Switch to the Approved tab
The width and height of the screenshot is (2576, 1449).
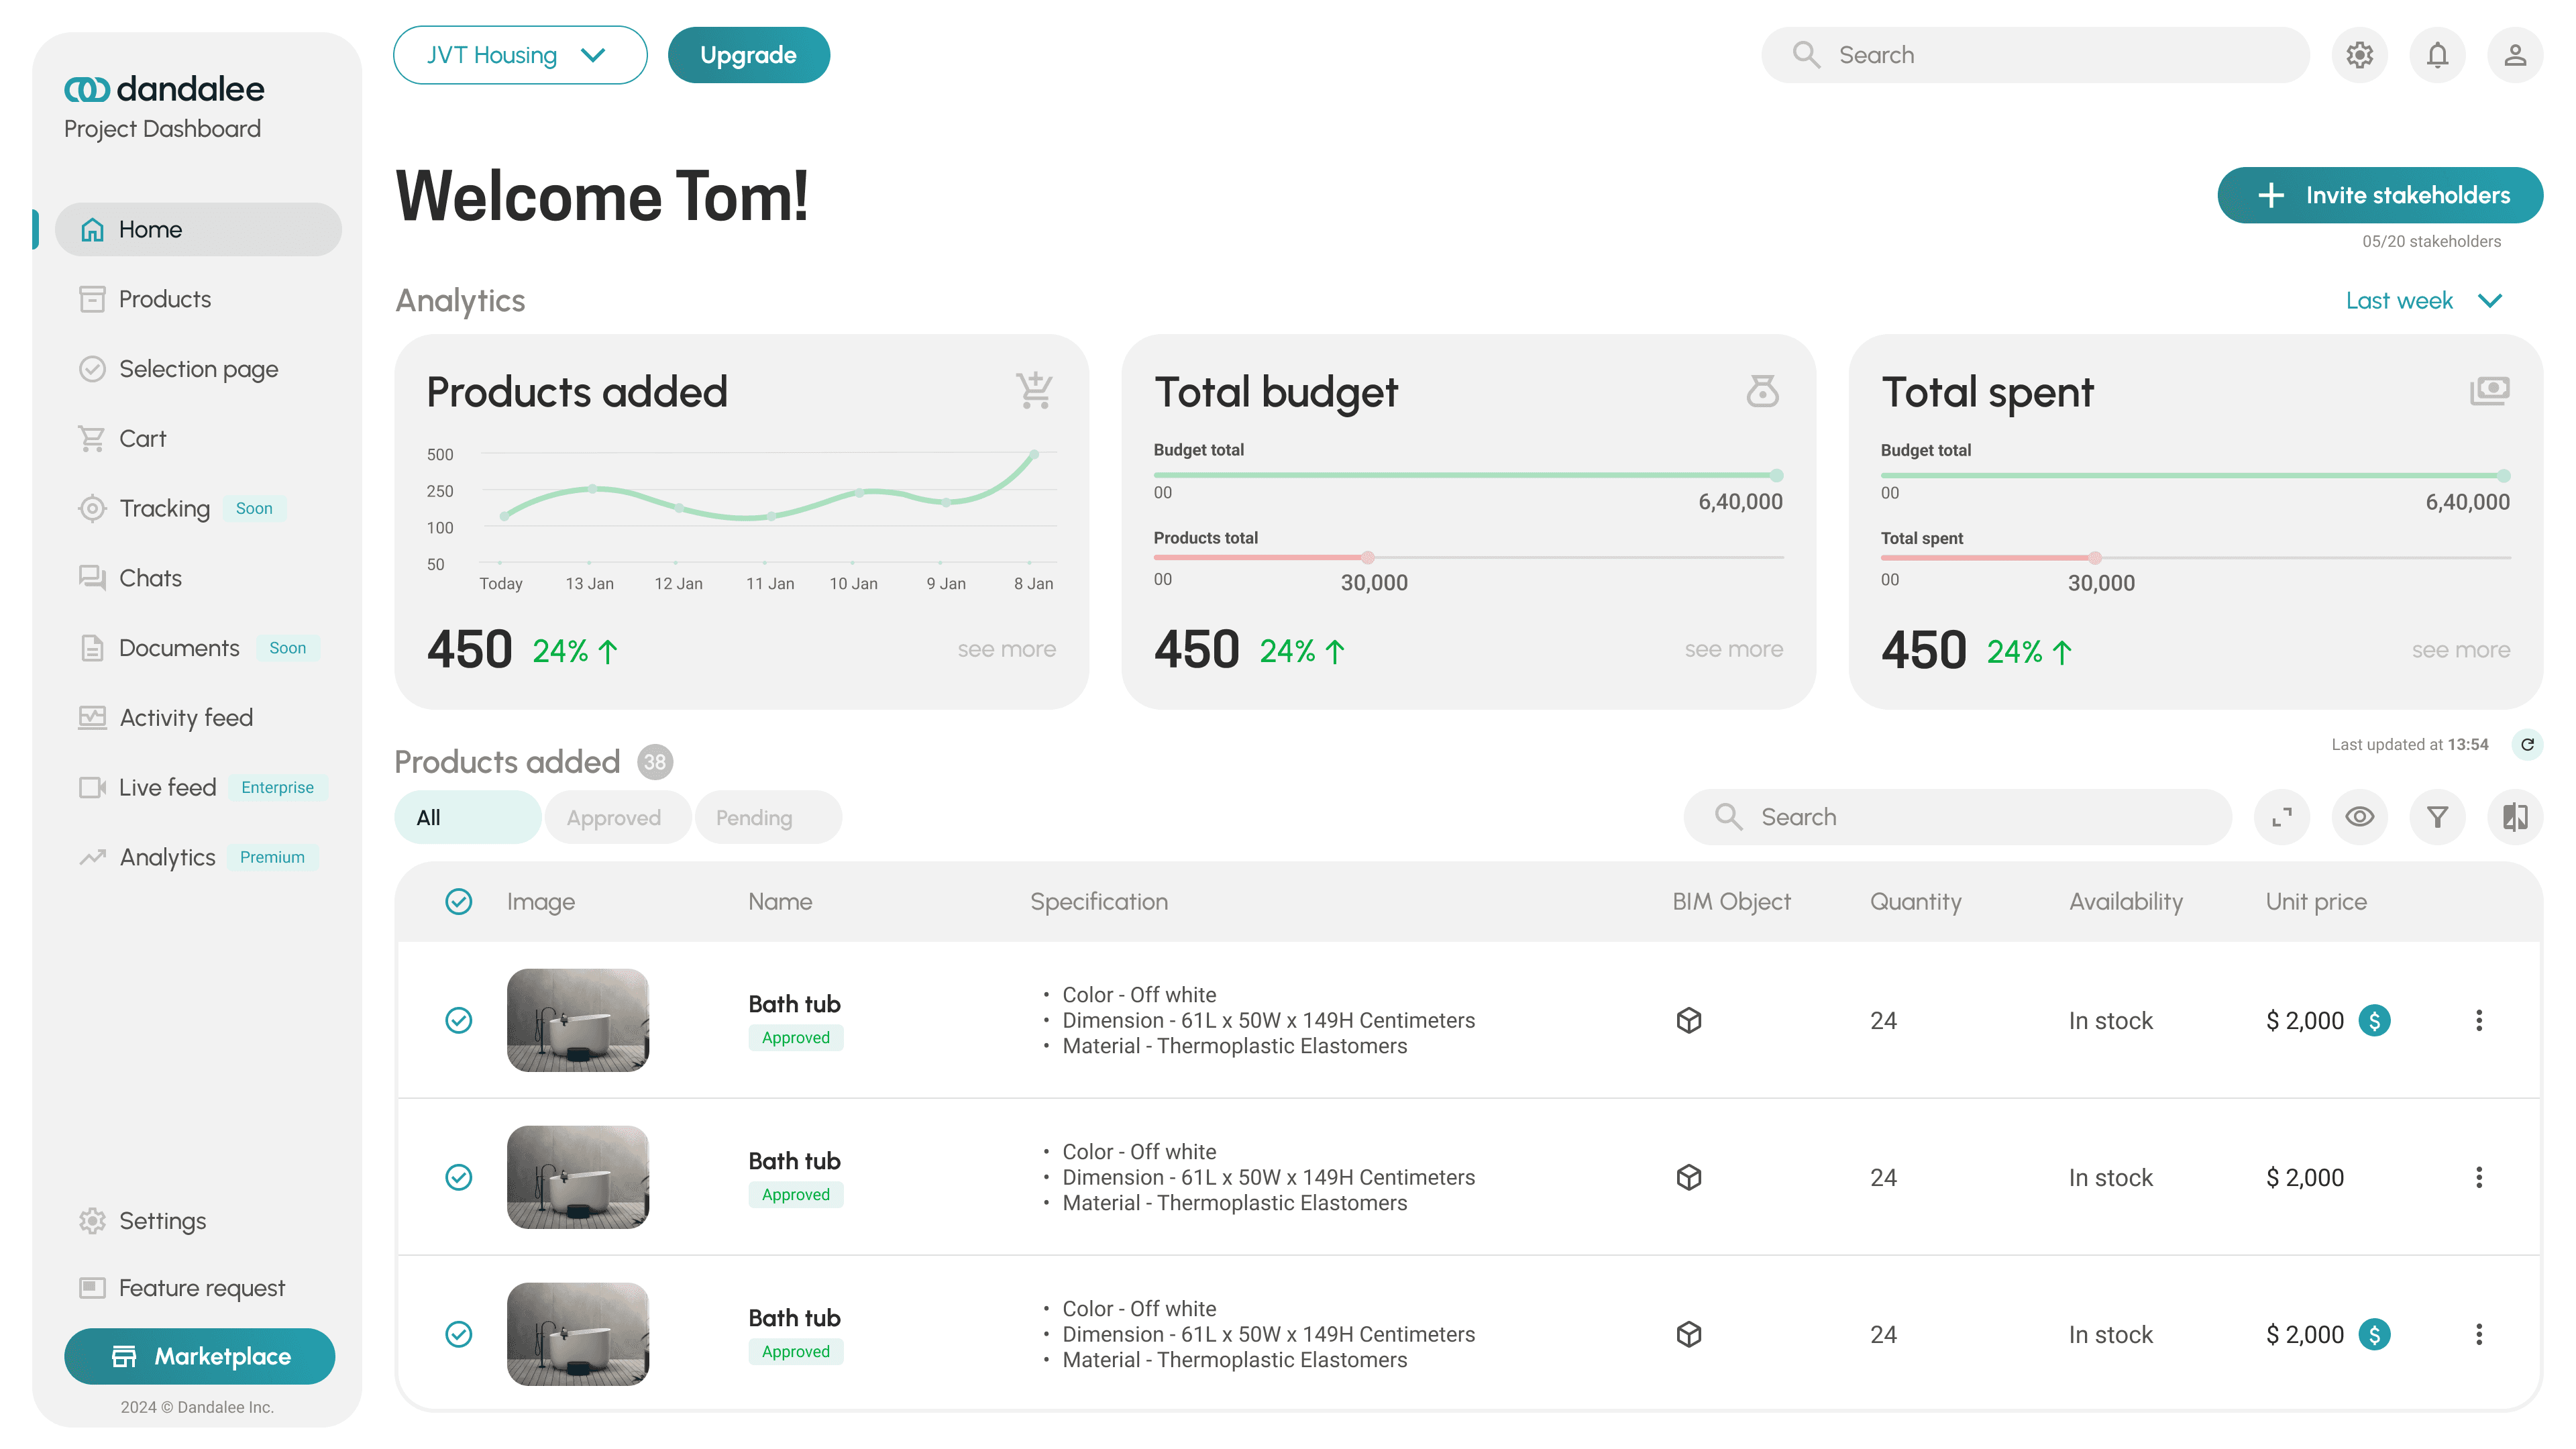click(x=614, y=817)
